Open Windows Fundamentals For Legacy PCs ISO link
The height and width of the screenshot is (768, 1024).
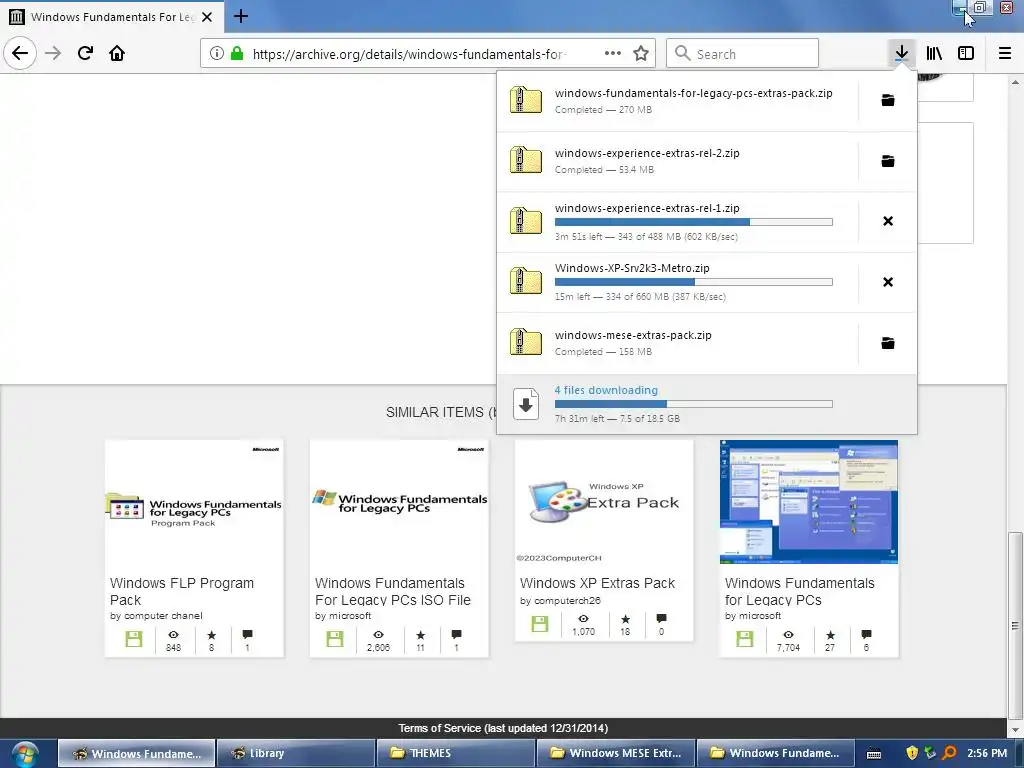tap(392, 591)
